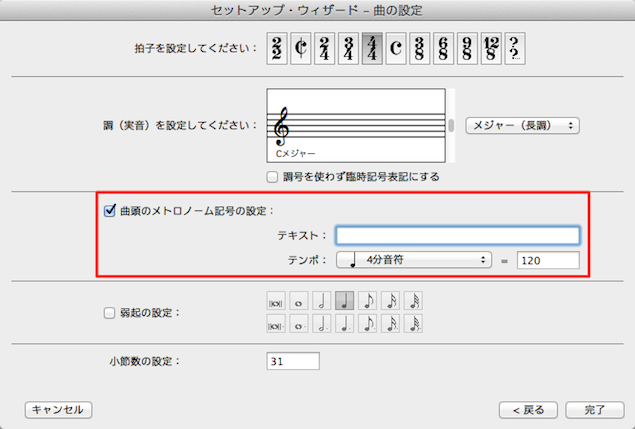635x429 pixels.
Task: Finish setup with the 完了 button
Action: pyautogui.click(x=595, y=410)
